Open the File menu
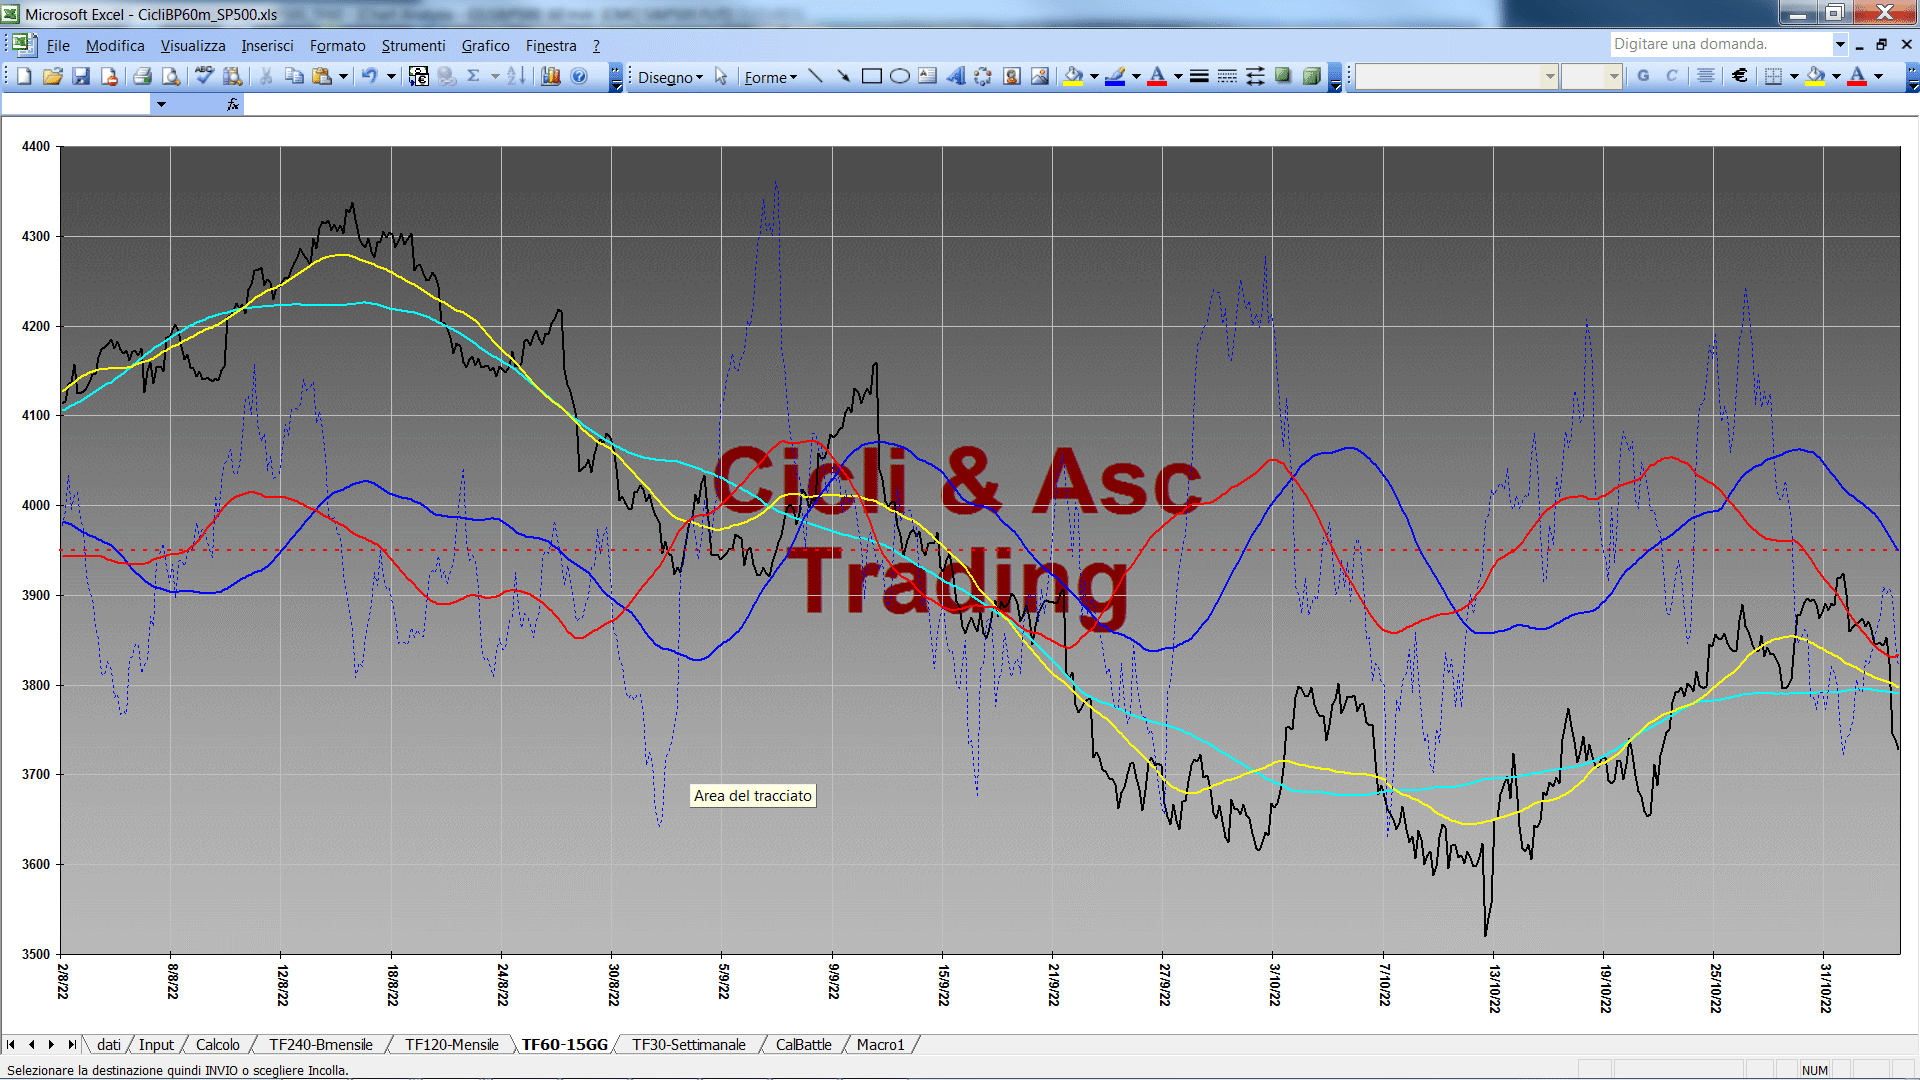This screenshot has width=1920, height=1080. click(x=58, y=46)
